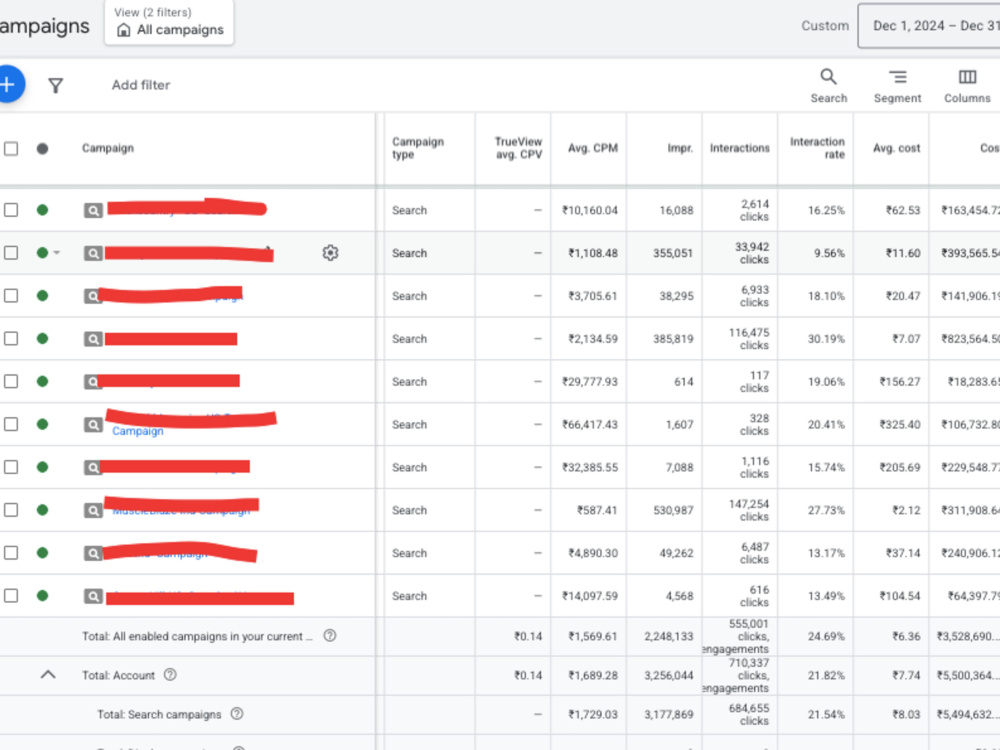Viewport: 1000px width, 750px height.
Task: Click help icon next to Total: Account
Action: [170, 675]
